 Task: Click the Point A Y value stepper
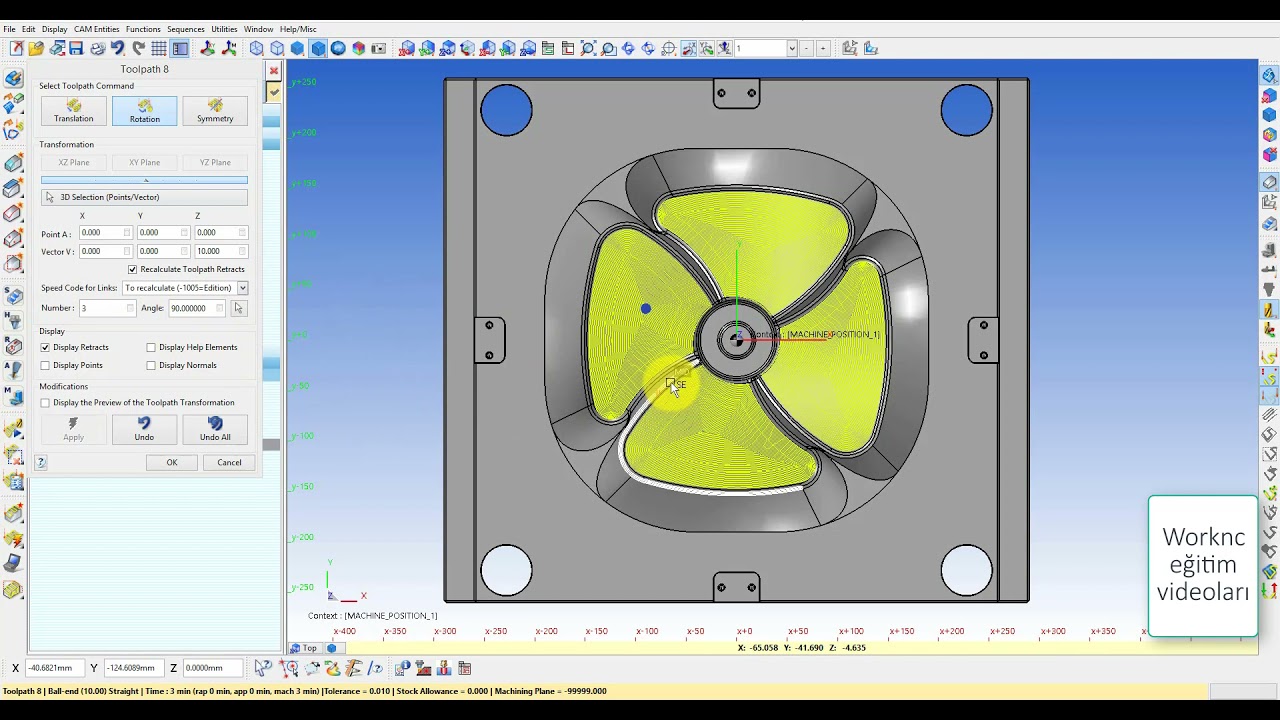pos(185,232)
